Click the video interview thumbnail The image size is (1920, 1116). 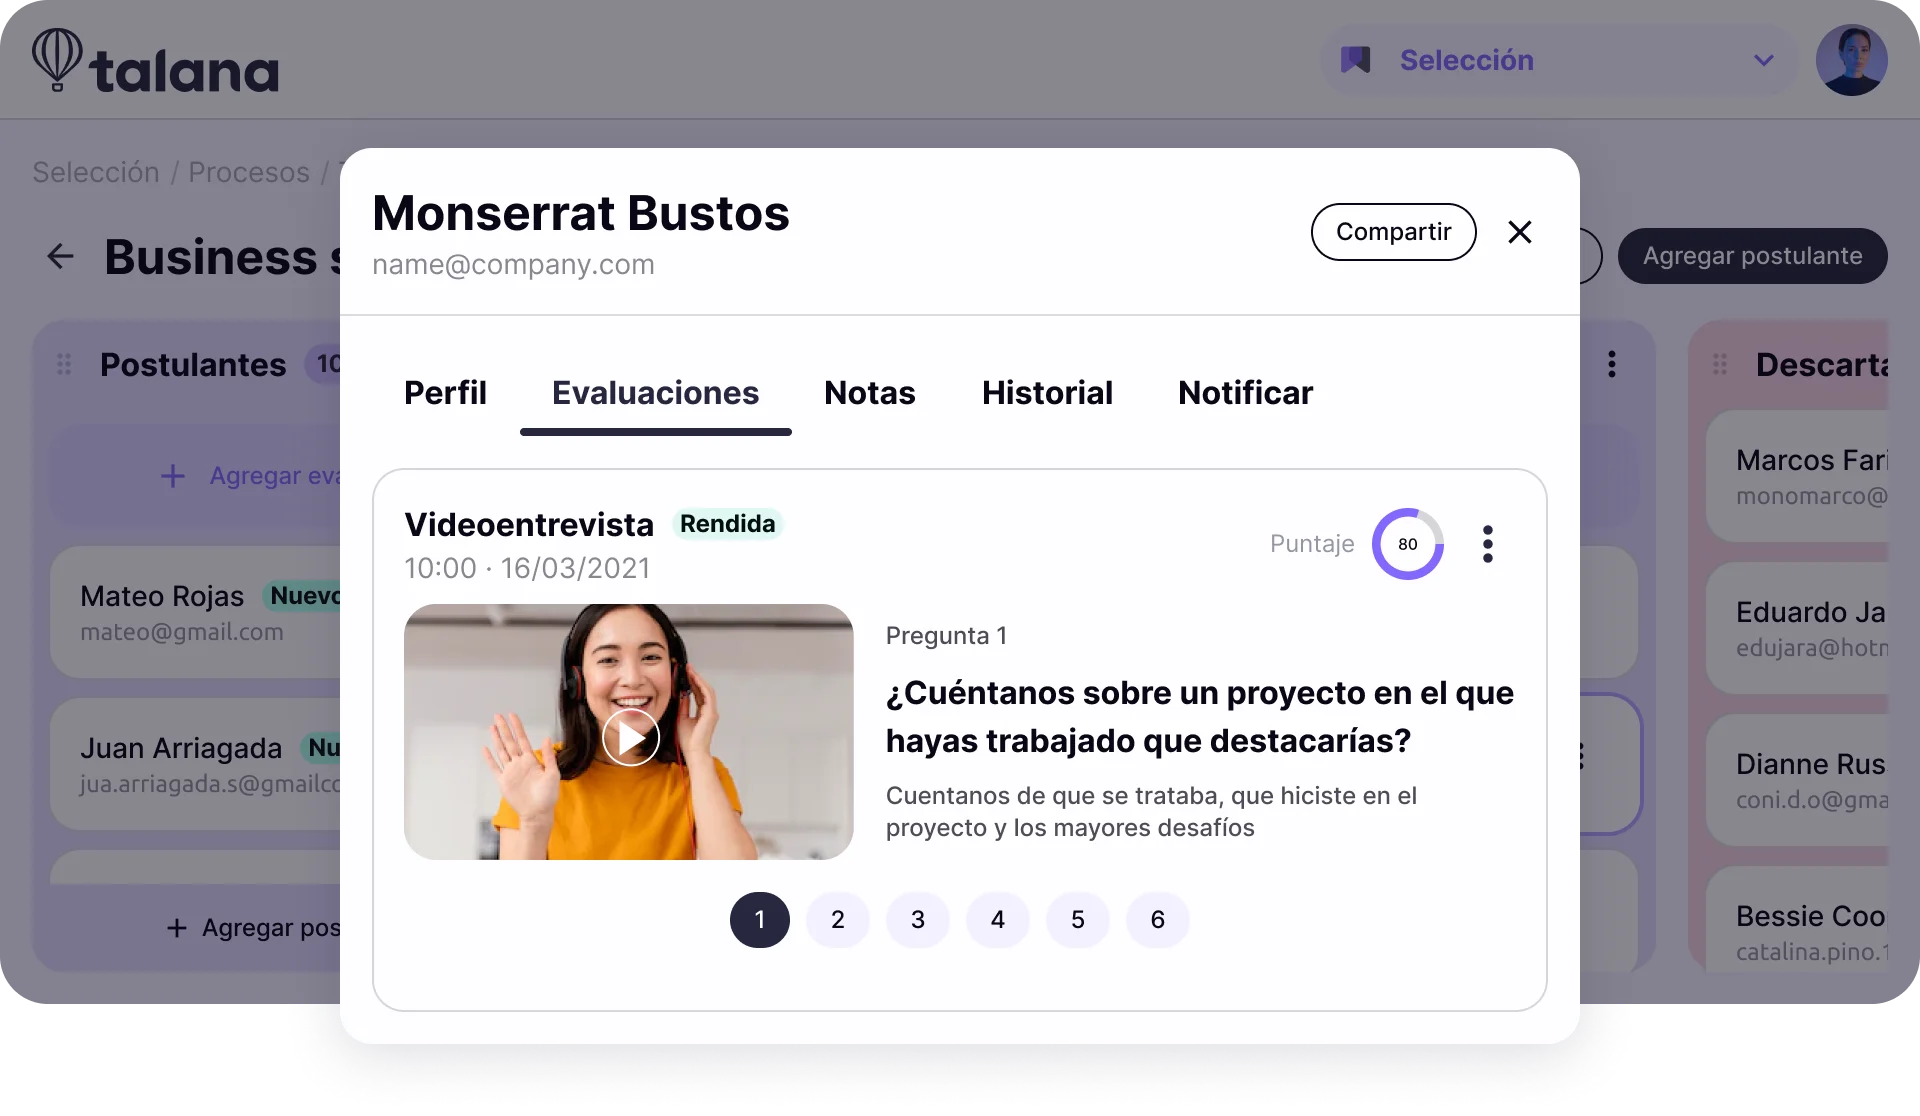click(x=628, y=732)
